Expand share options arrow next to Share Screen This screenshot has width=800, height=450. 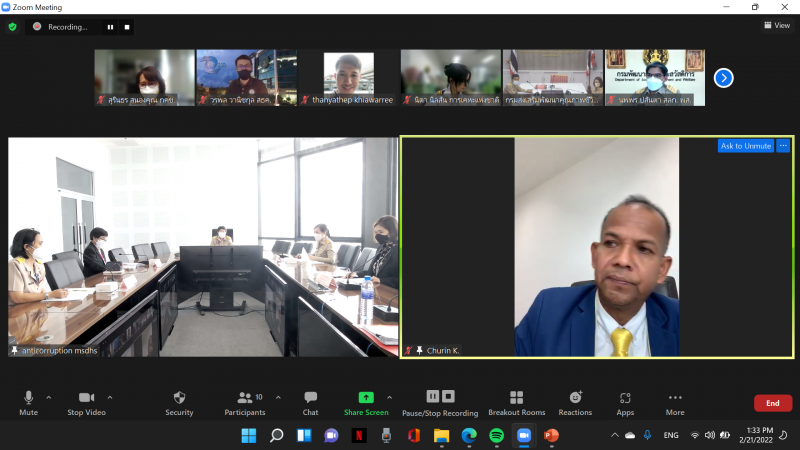[390, 397]
